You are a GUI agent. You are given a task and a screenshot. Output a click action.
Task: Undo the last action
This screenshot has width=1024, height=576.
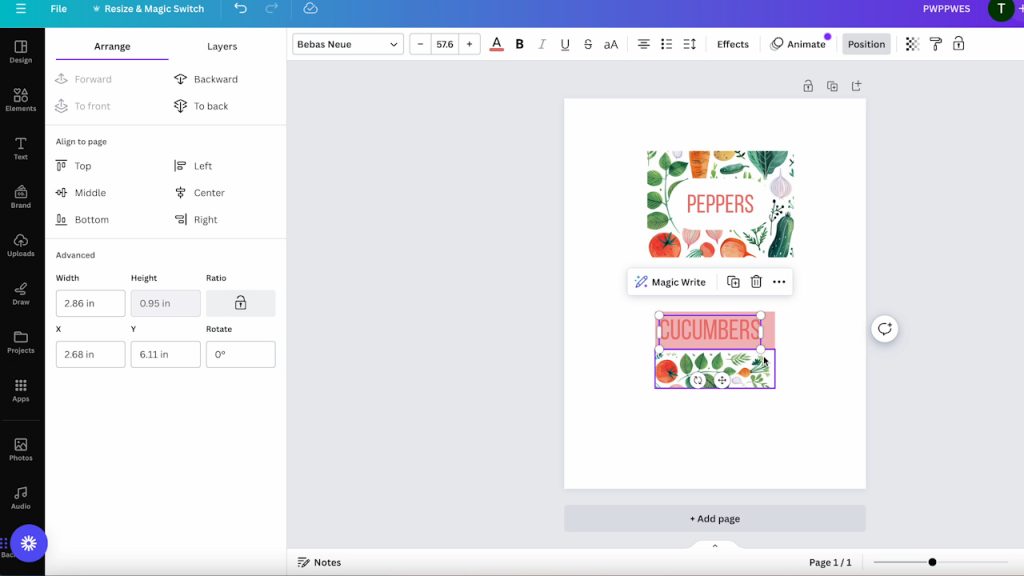pos(240,9)
